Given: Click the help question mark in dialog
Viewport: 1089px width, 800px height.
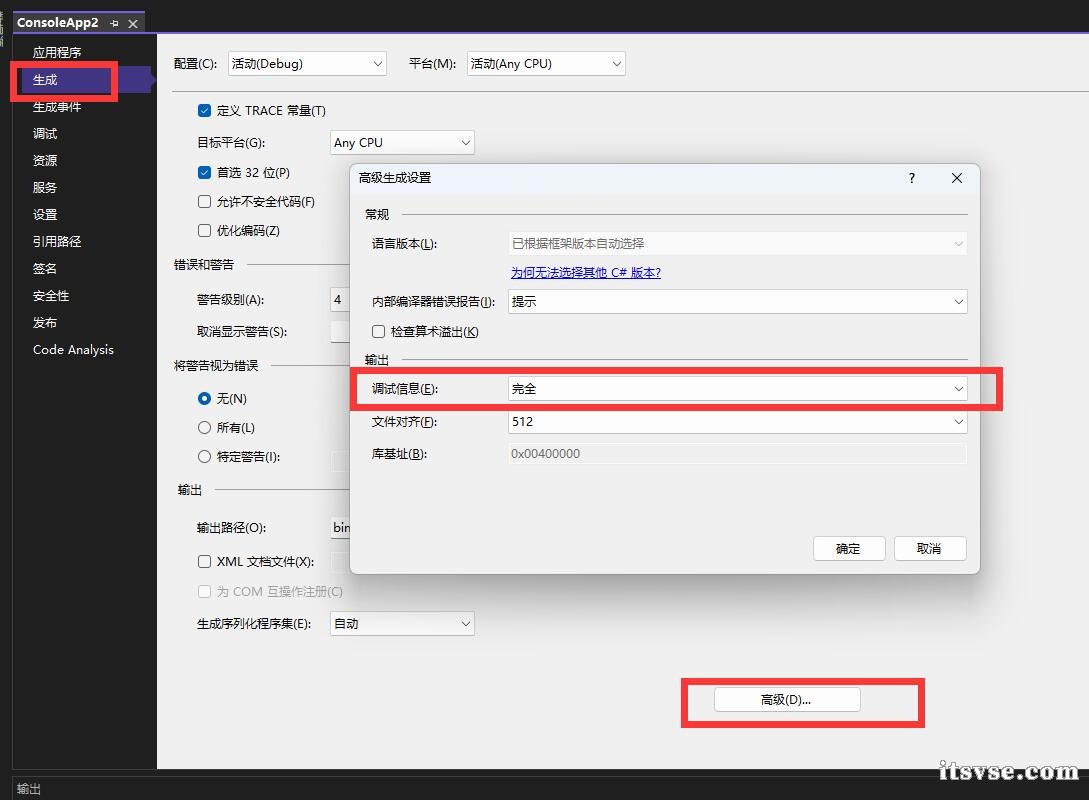Looking at the screenshot, I should pos(911,178).
